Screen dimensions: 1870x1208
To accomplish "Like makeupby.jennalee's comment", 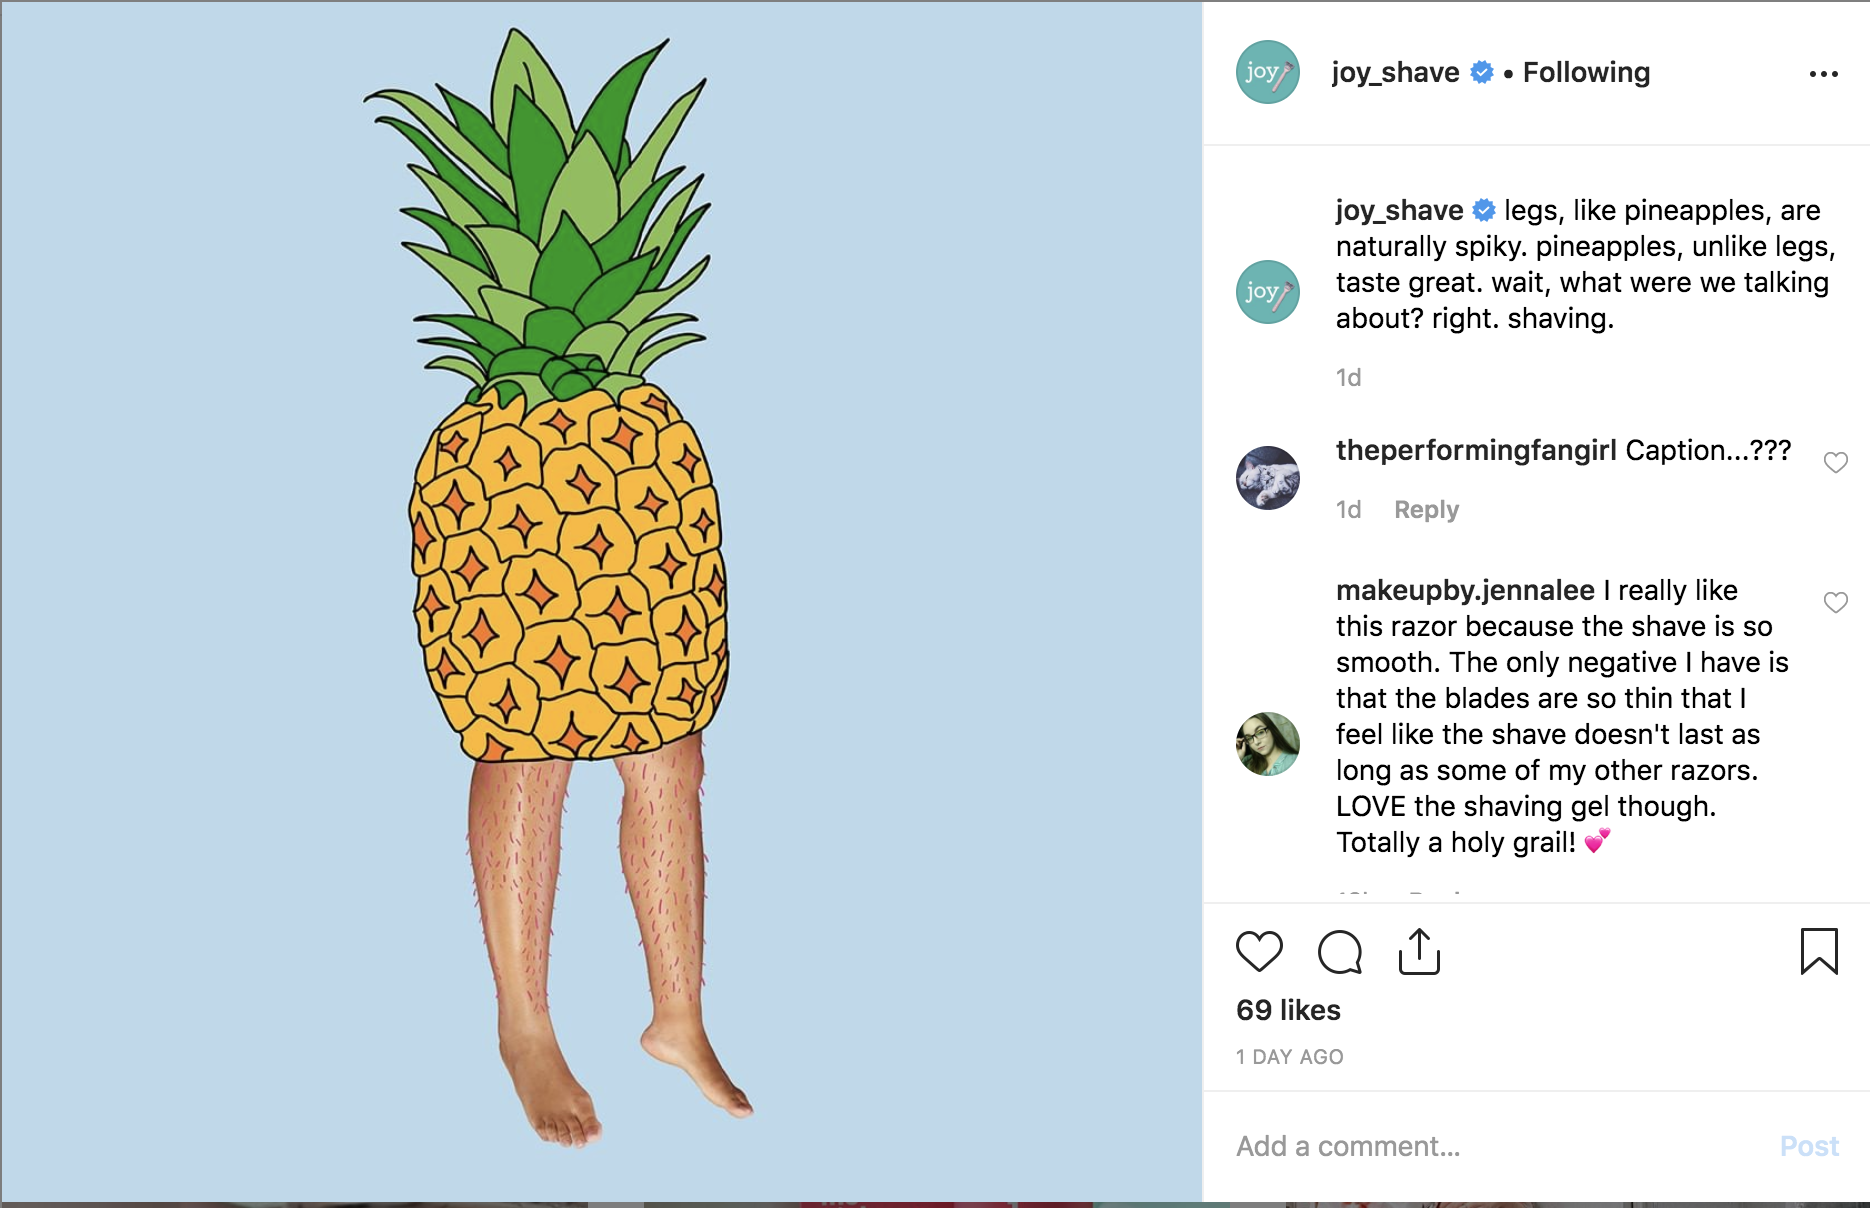I will click(1835, 603).
